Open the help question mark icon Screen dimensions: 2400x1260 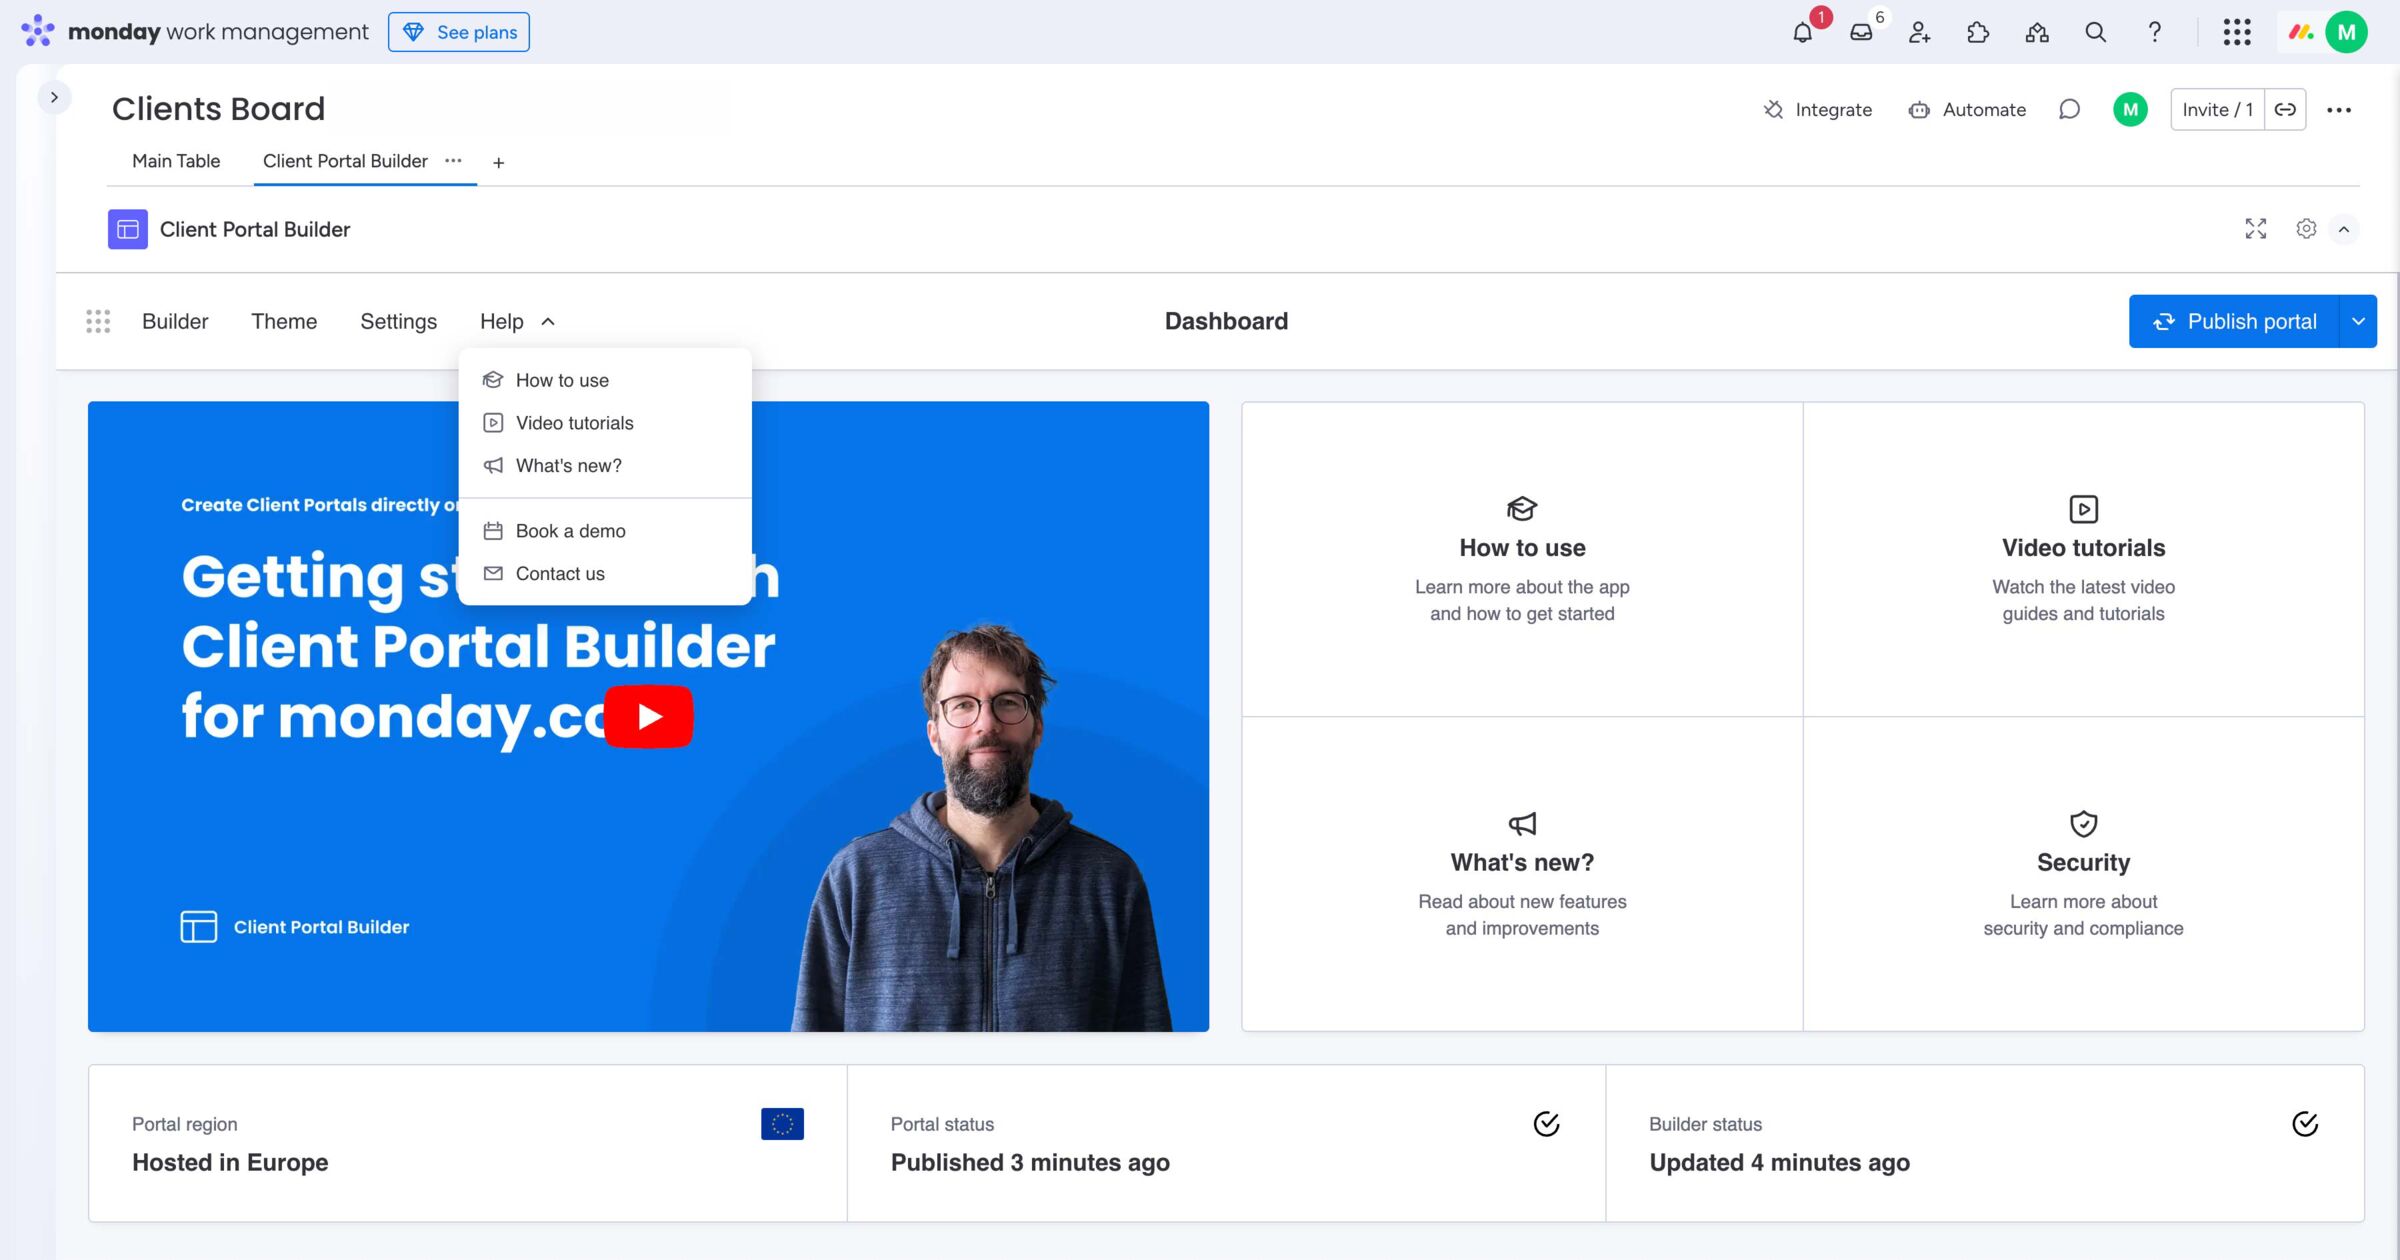(x=2155, y=32)
